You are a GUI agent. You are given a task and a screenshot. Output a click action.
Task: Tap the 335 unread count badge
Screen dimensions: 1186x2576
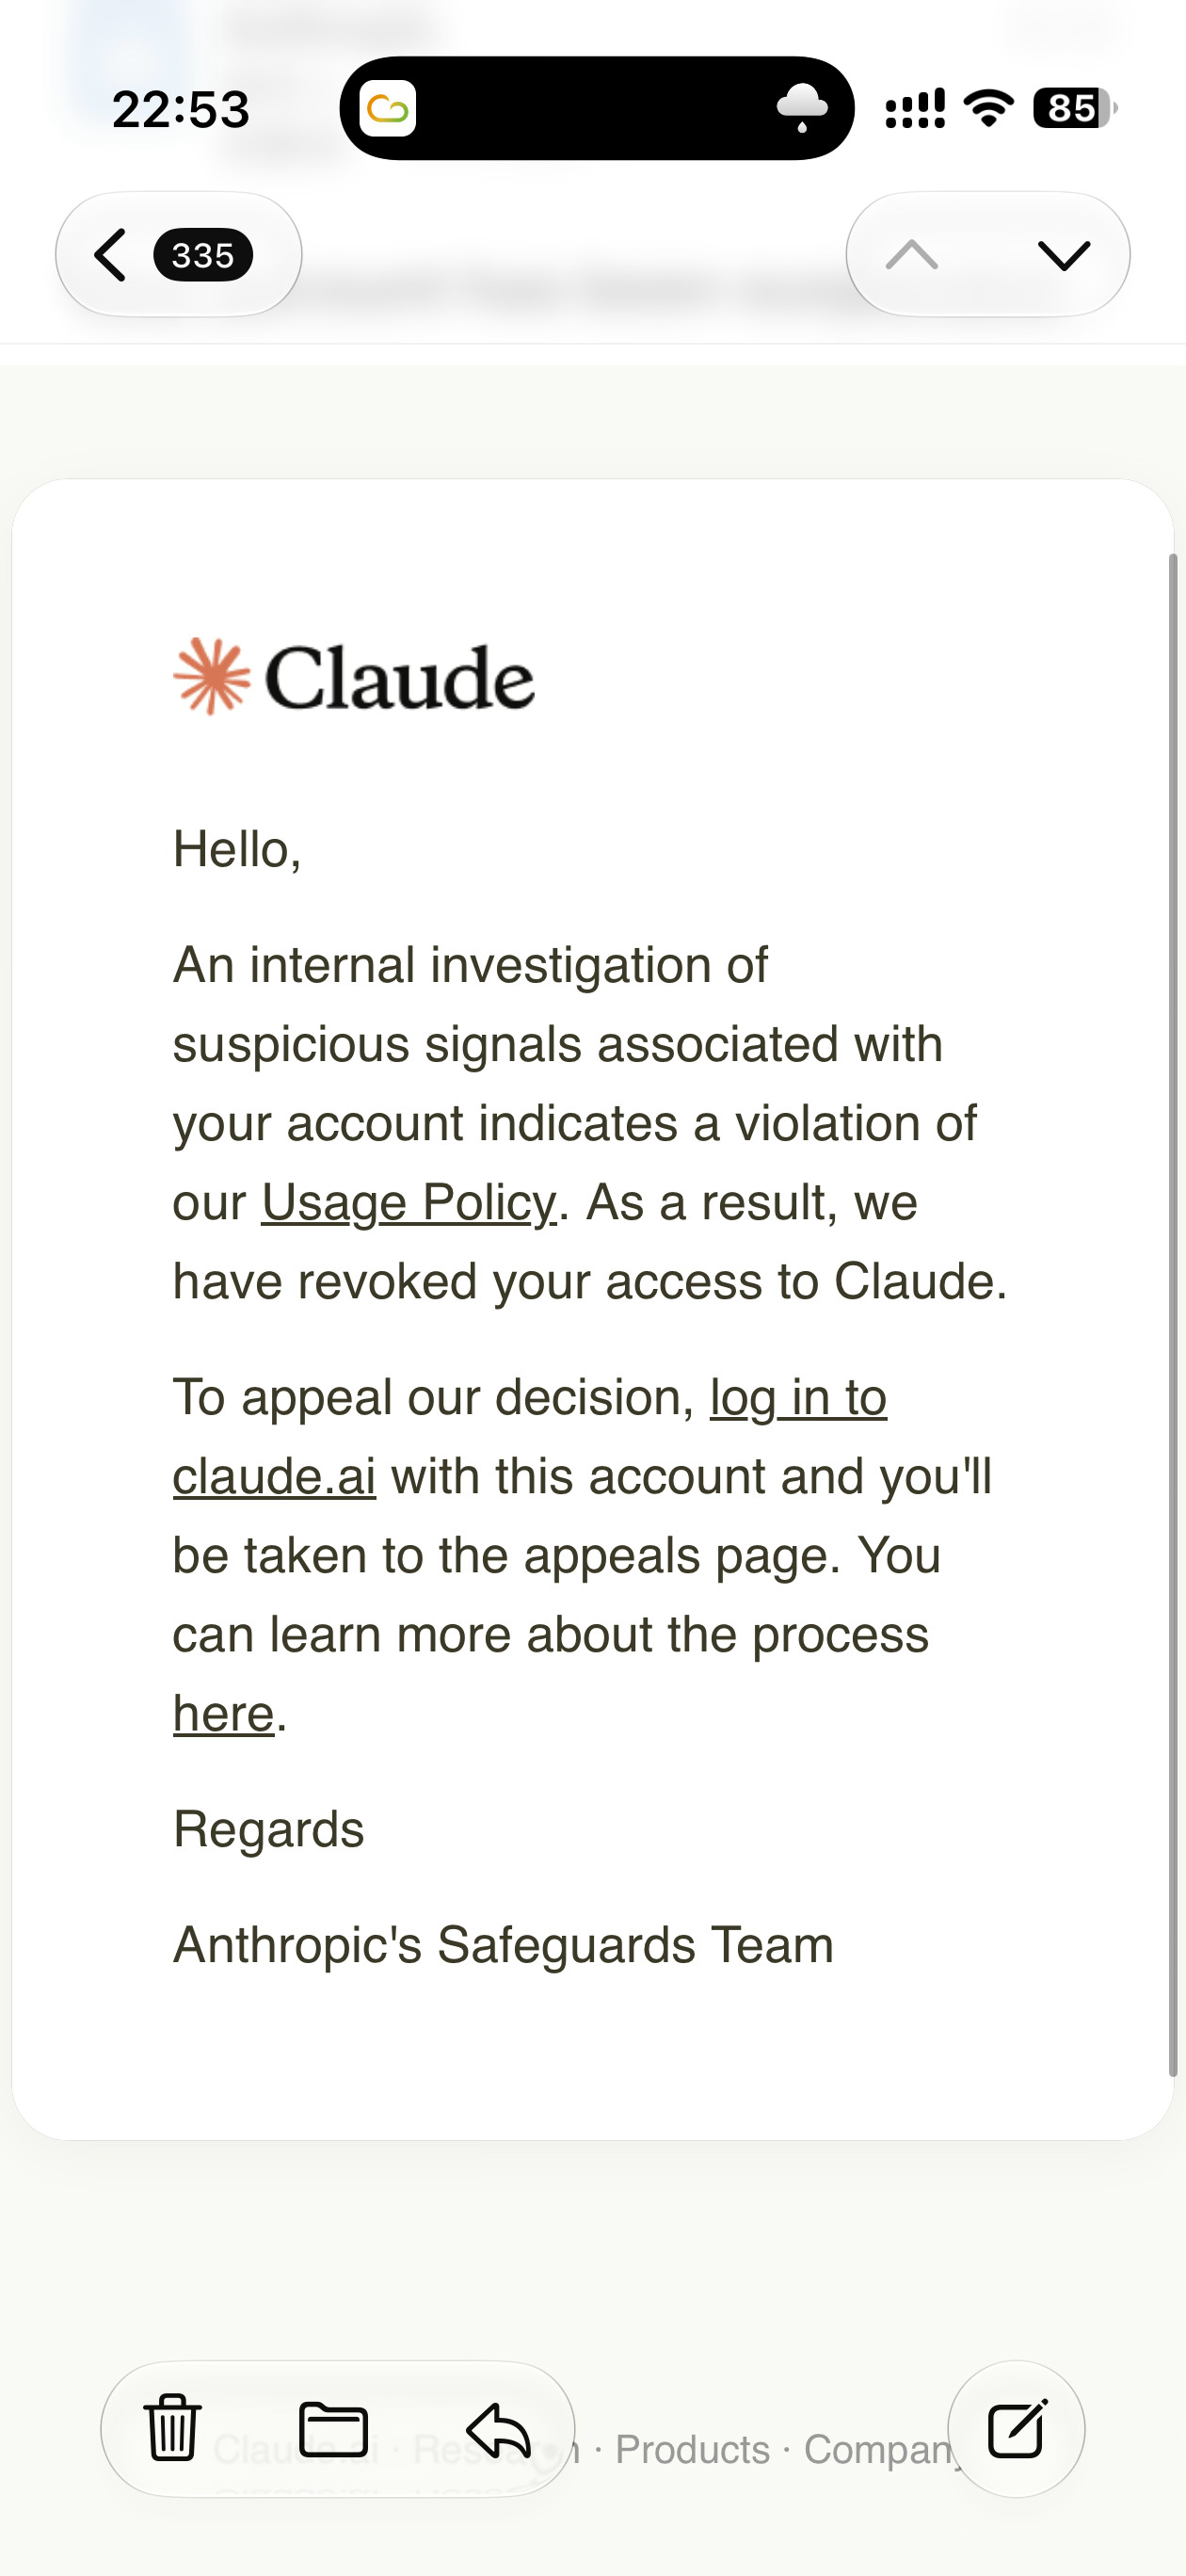coord(203,255)
